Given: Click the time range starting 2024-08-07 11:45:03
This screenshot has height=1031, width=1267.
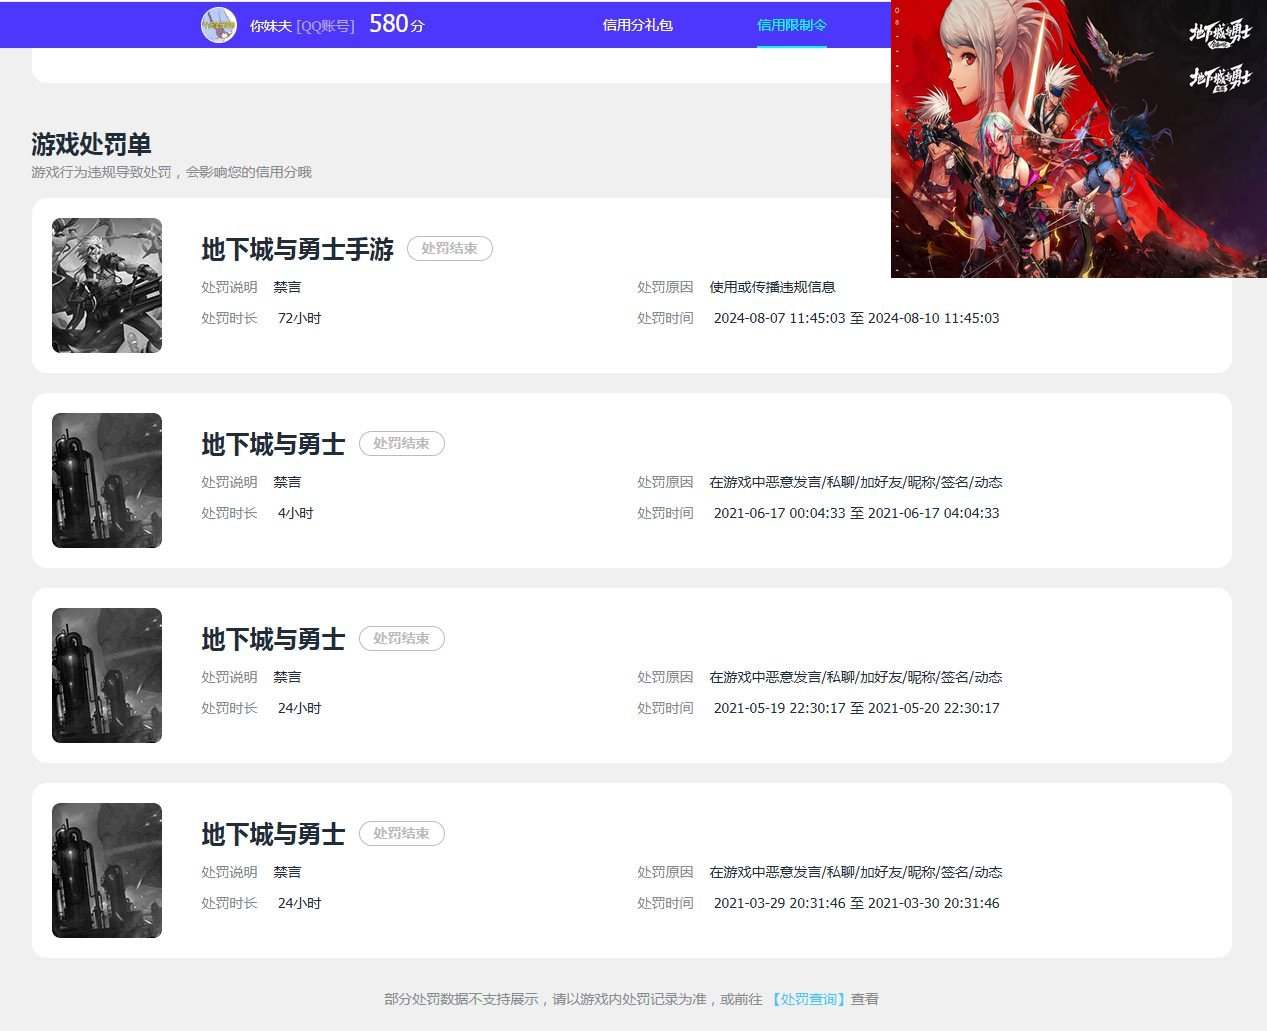Looking at the screenshot, I should click(856, 318).
